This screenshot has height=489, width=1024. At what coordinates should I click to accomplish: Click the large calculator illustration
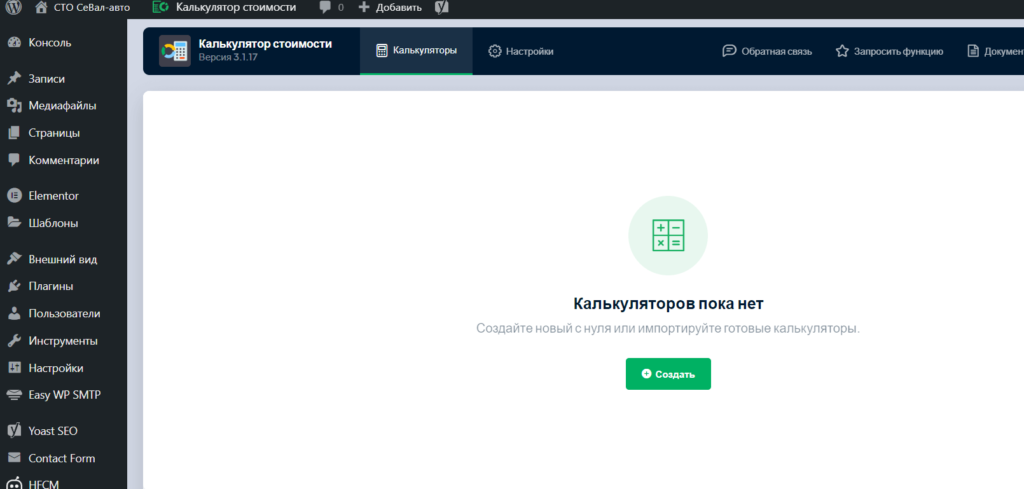(x=668, y=236)
